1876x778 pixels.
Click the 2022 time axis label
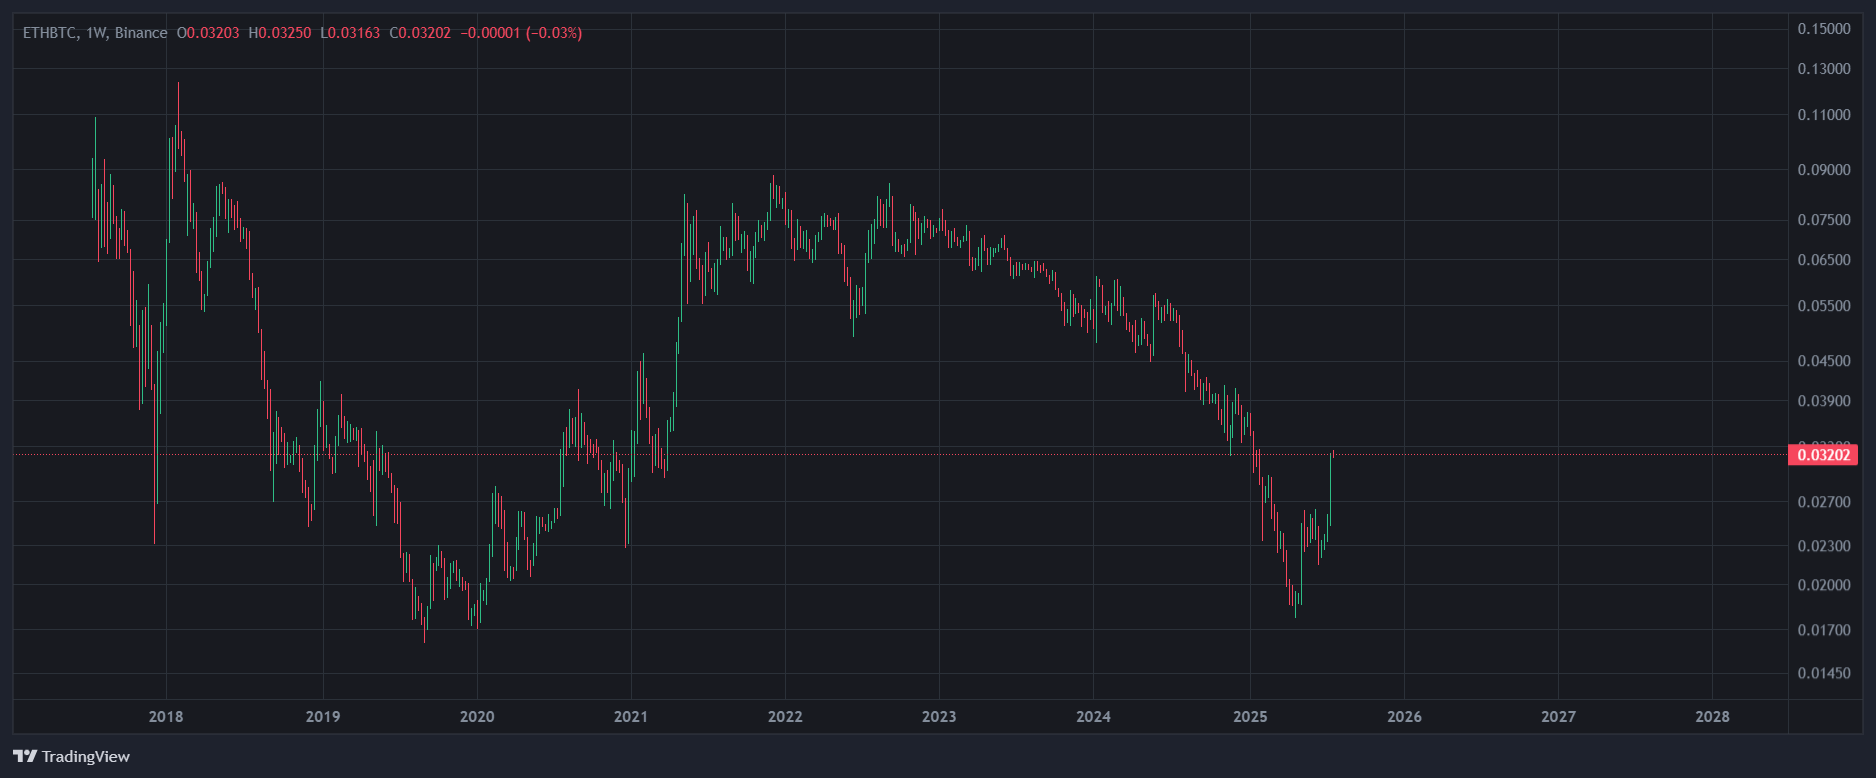pos(785,716)
